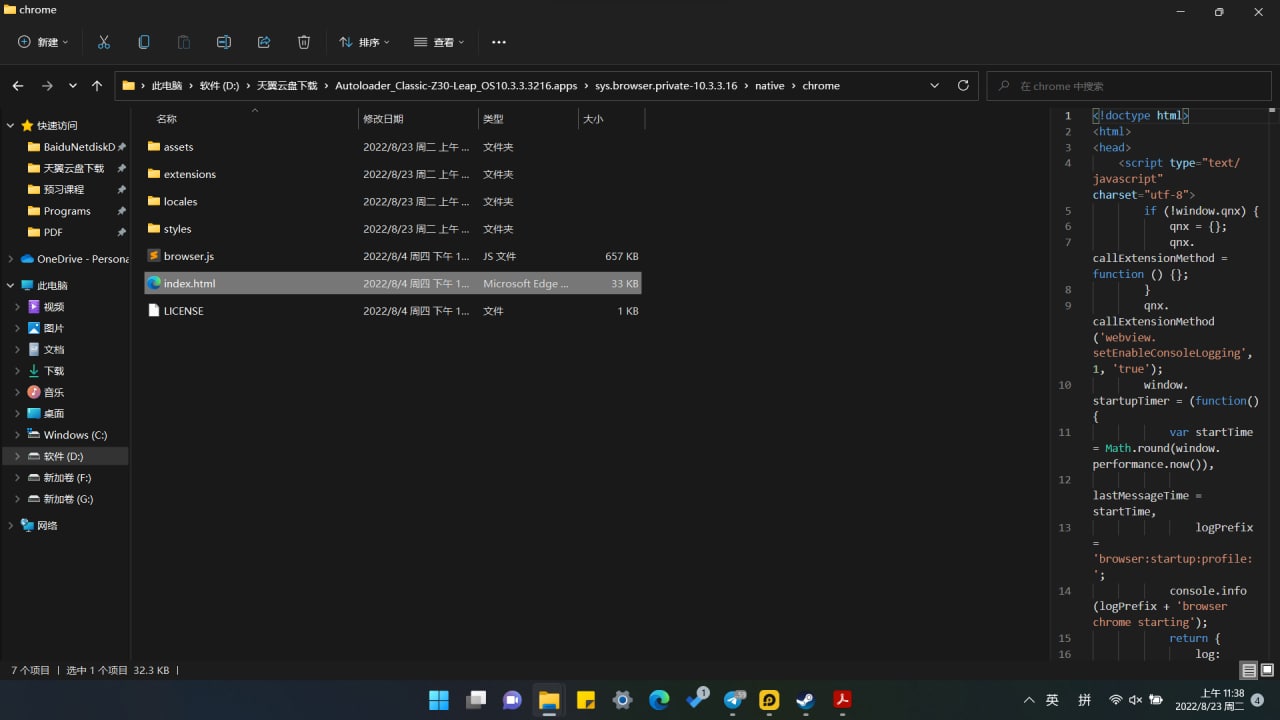The image size is (1280, 720).
Task: Open the New item dropdown
Action: (x=43, y=42)
